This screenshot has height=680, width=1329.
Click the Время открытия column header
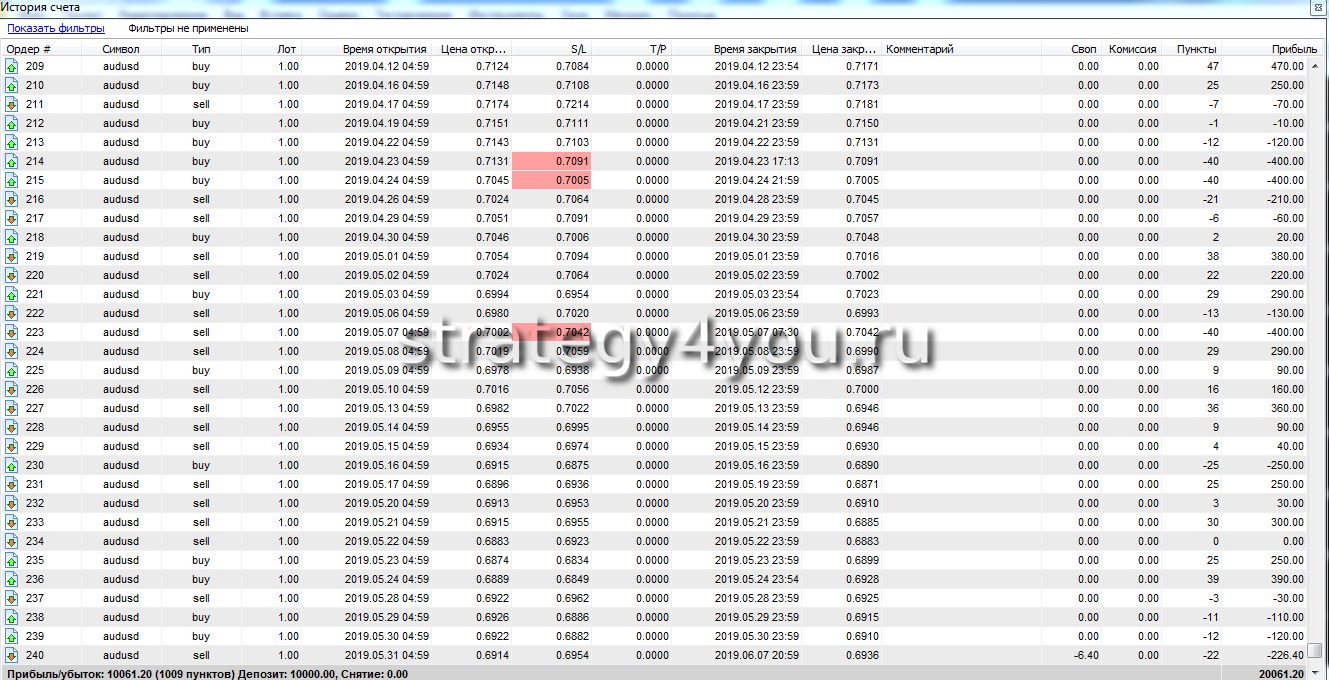coord(384,48)
